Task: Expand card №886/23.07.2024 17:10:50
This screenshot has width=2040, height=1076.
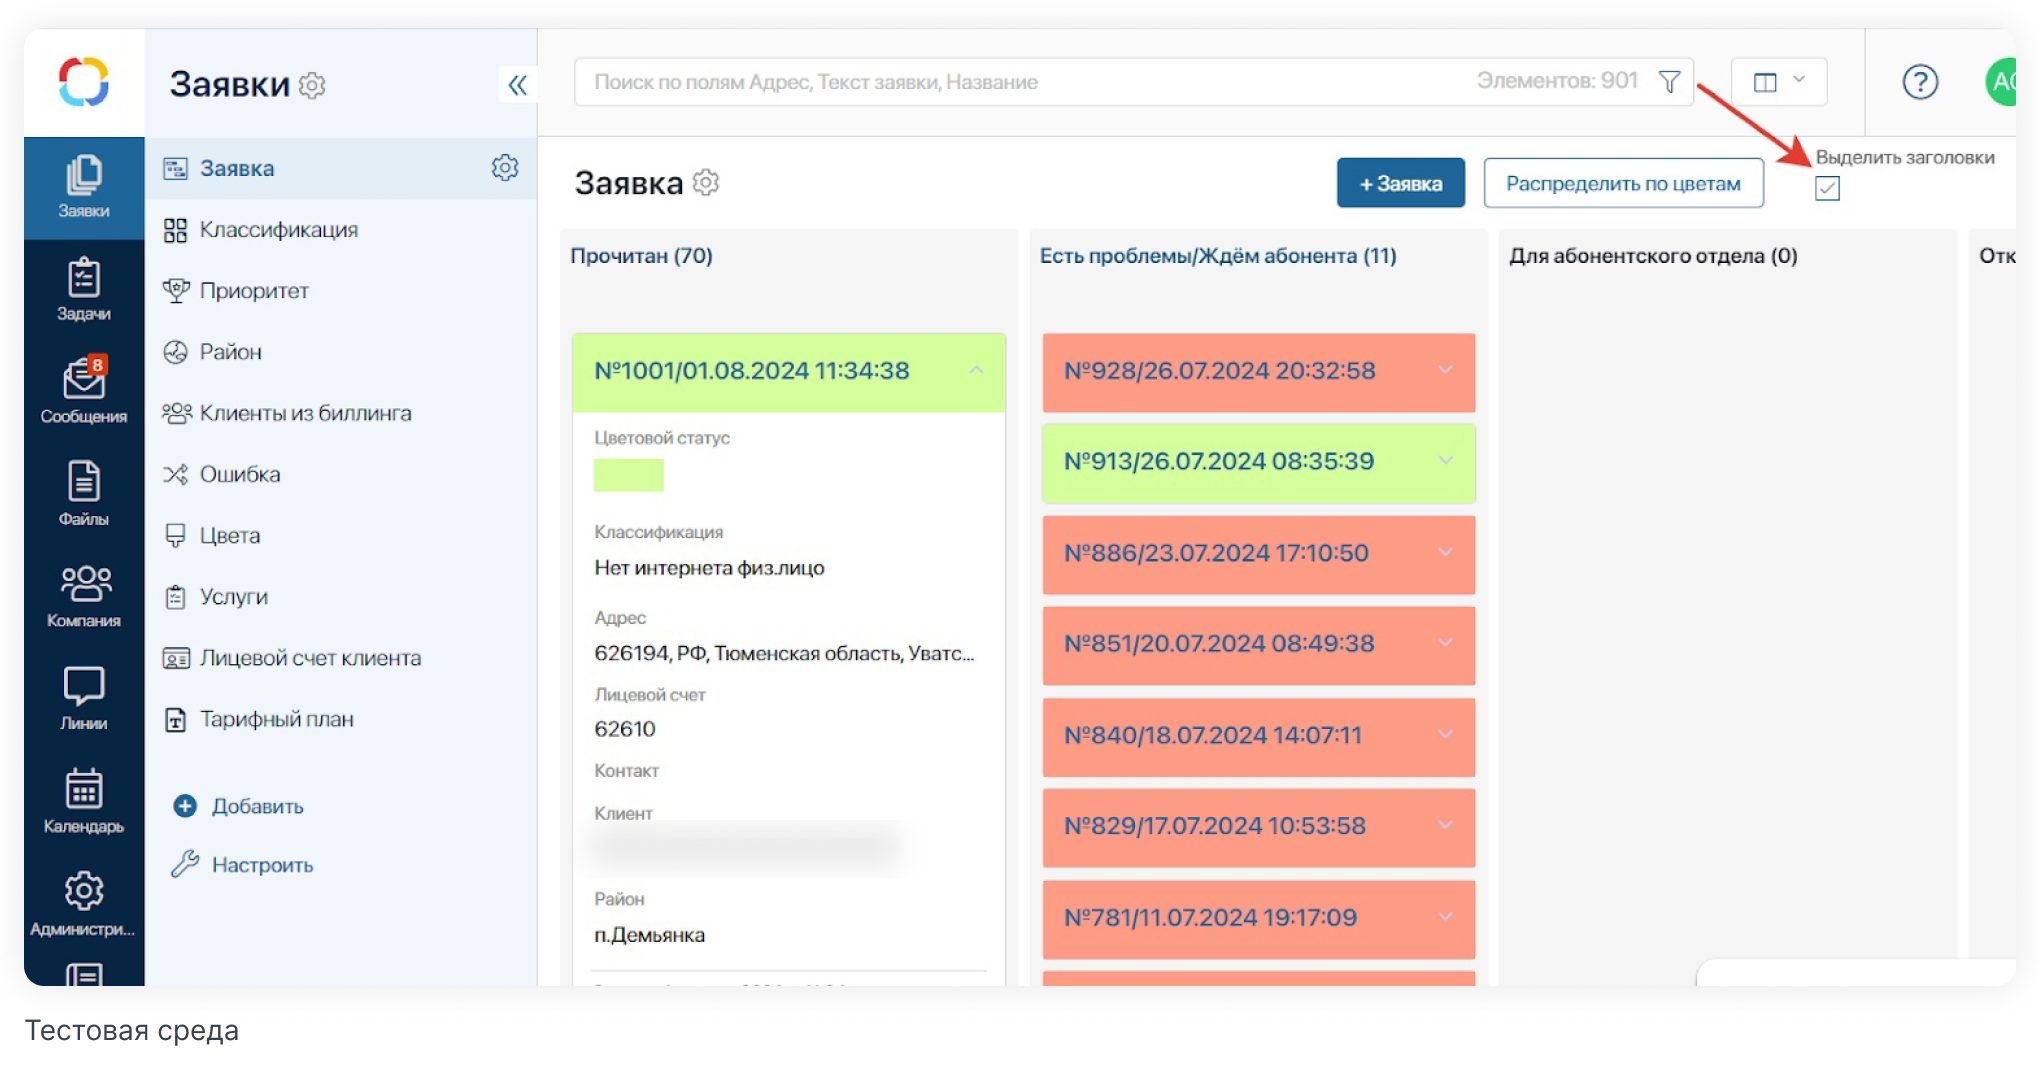Action: pos(1446,553)
